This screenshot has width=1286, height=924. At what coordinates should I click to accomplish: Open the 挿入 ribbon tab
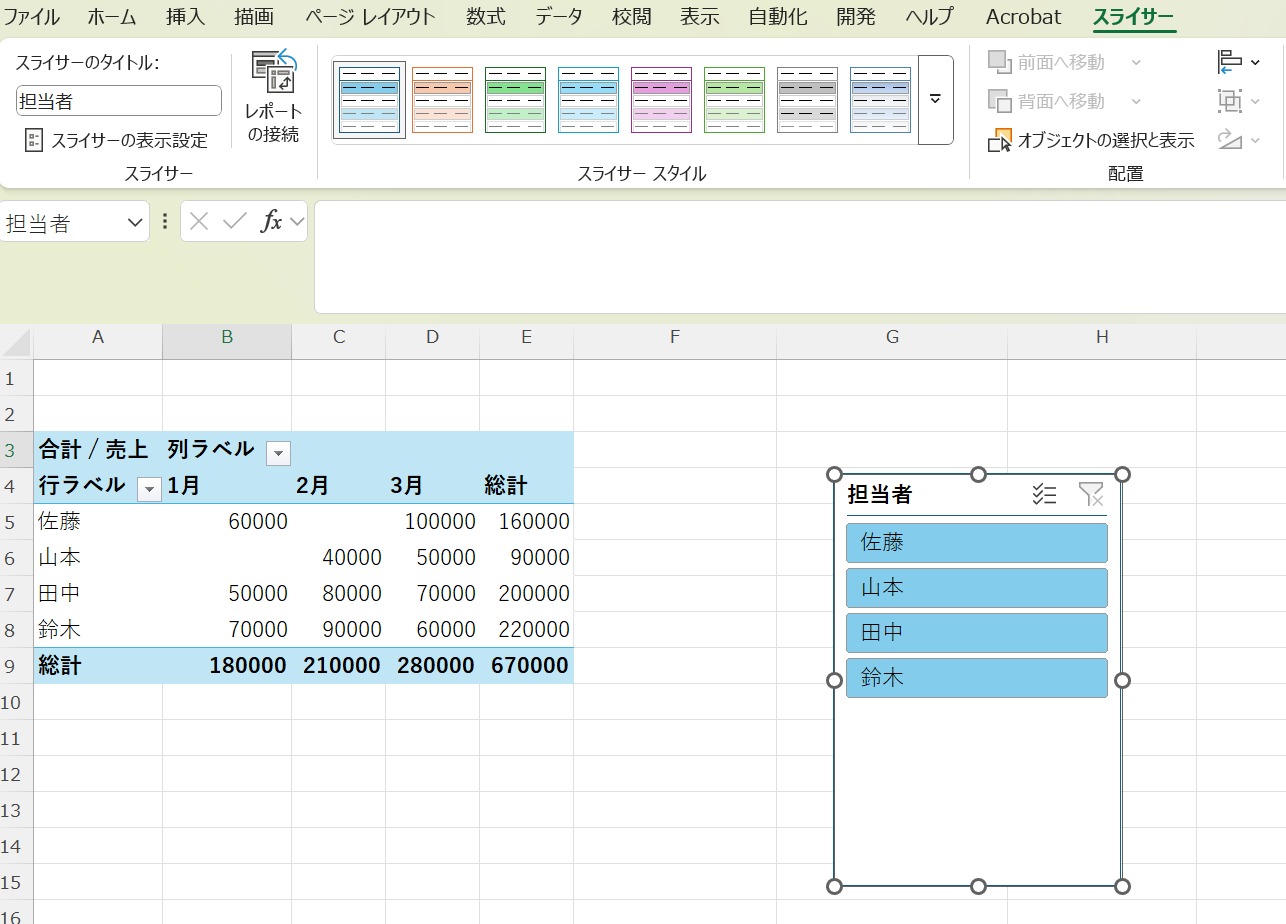tap(184, 17)
